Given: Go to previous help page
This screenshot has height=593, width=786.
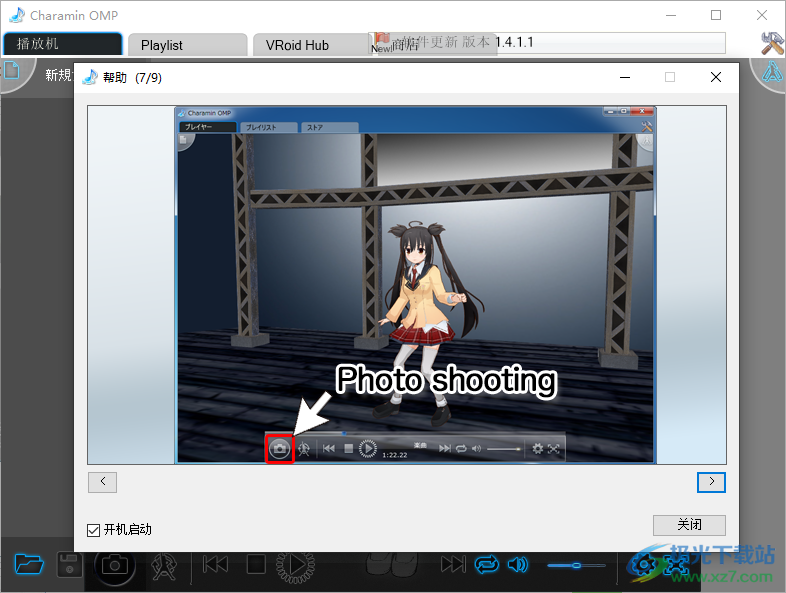Looking at the screenshot, I should [x=102, y=482].
